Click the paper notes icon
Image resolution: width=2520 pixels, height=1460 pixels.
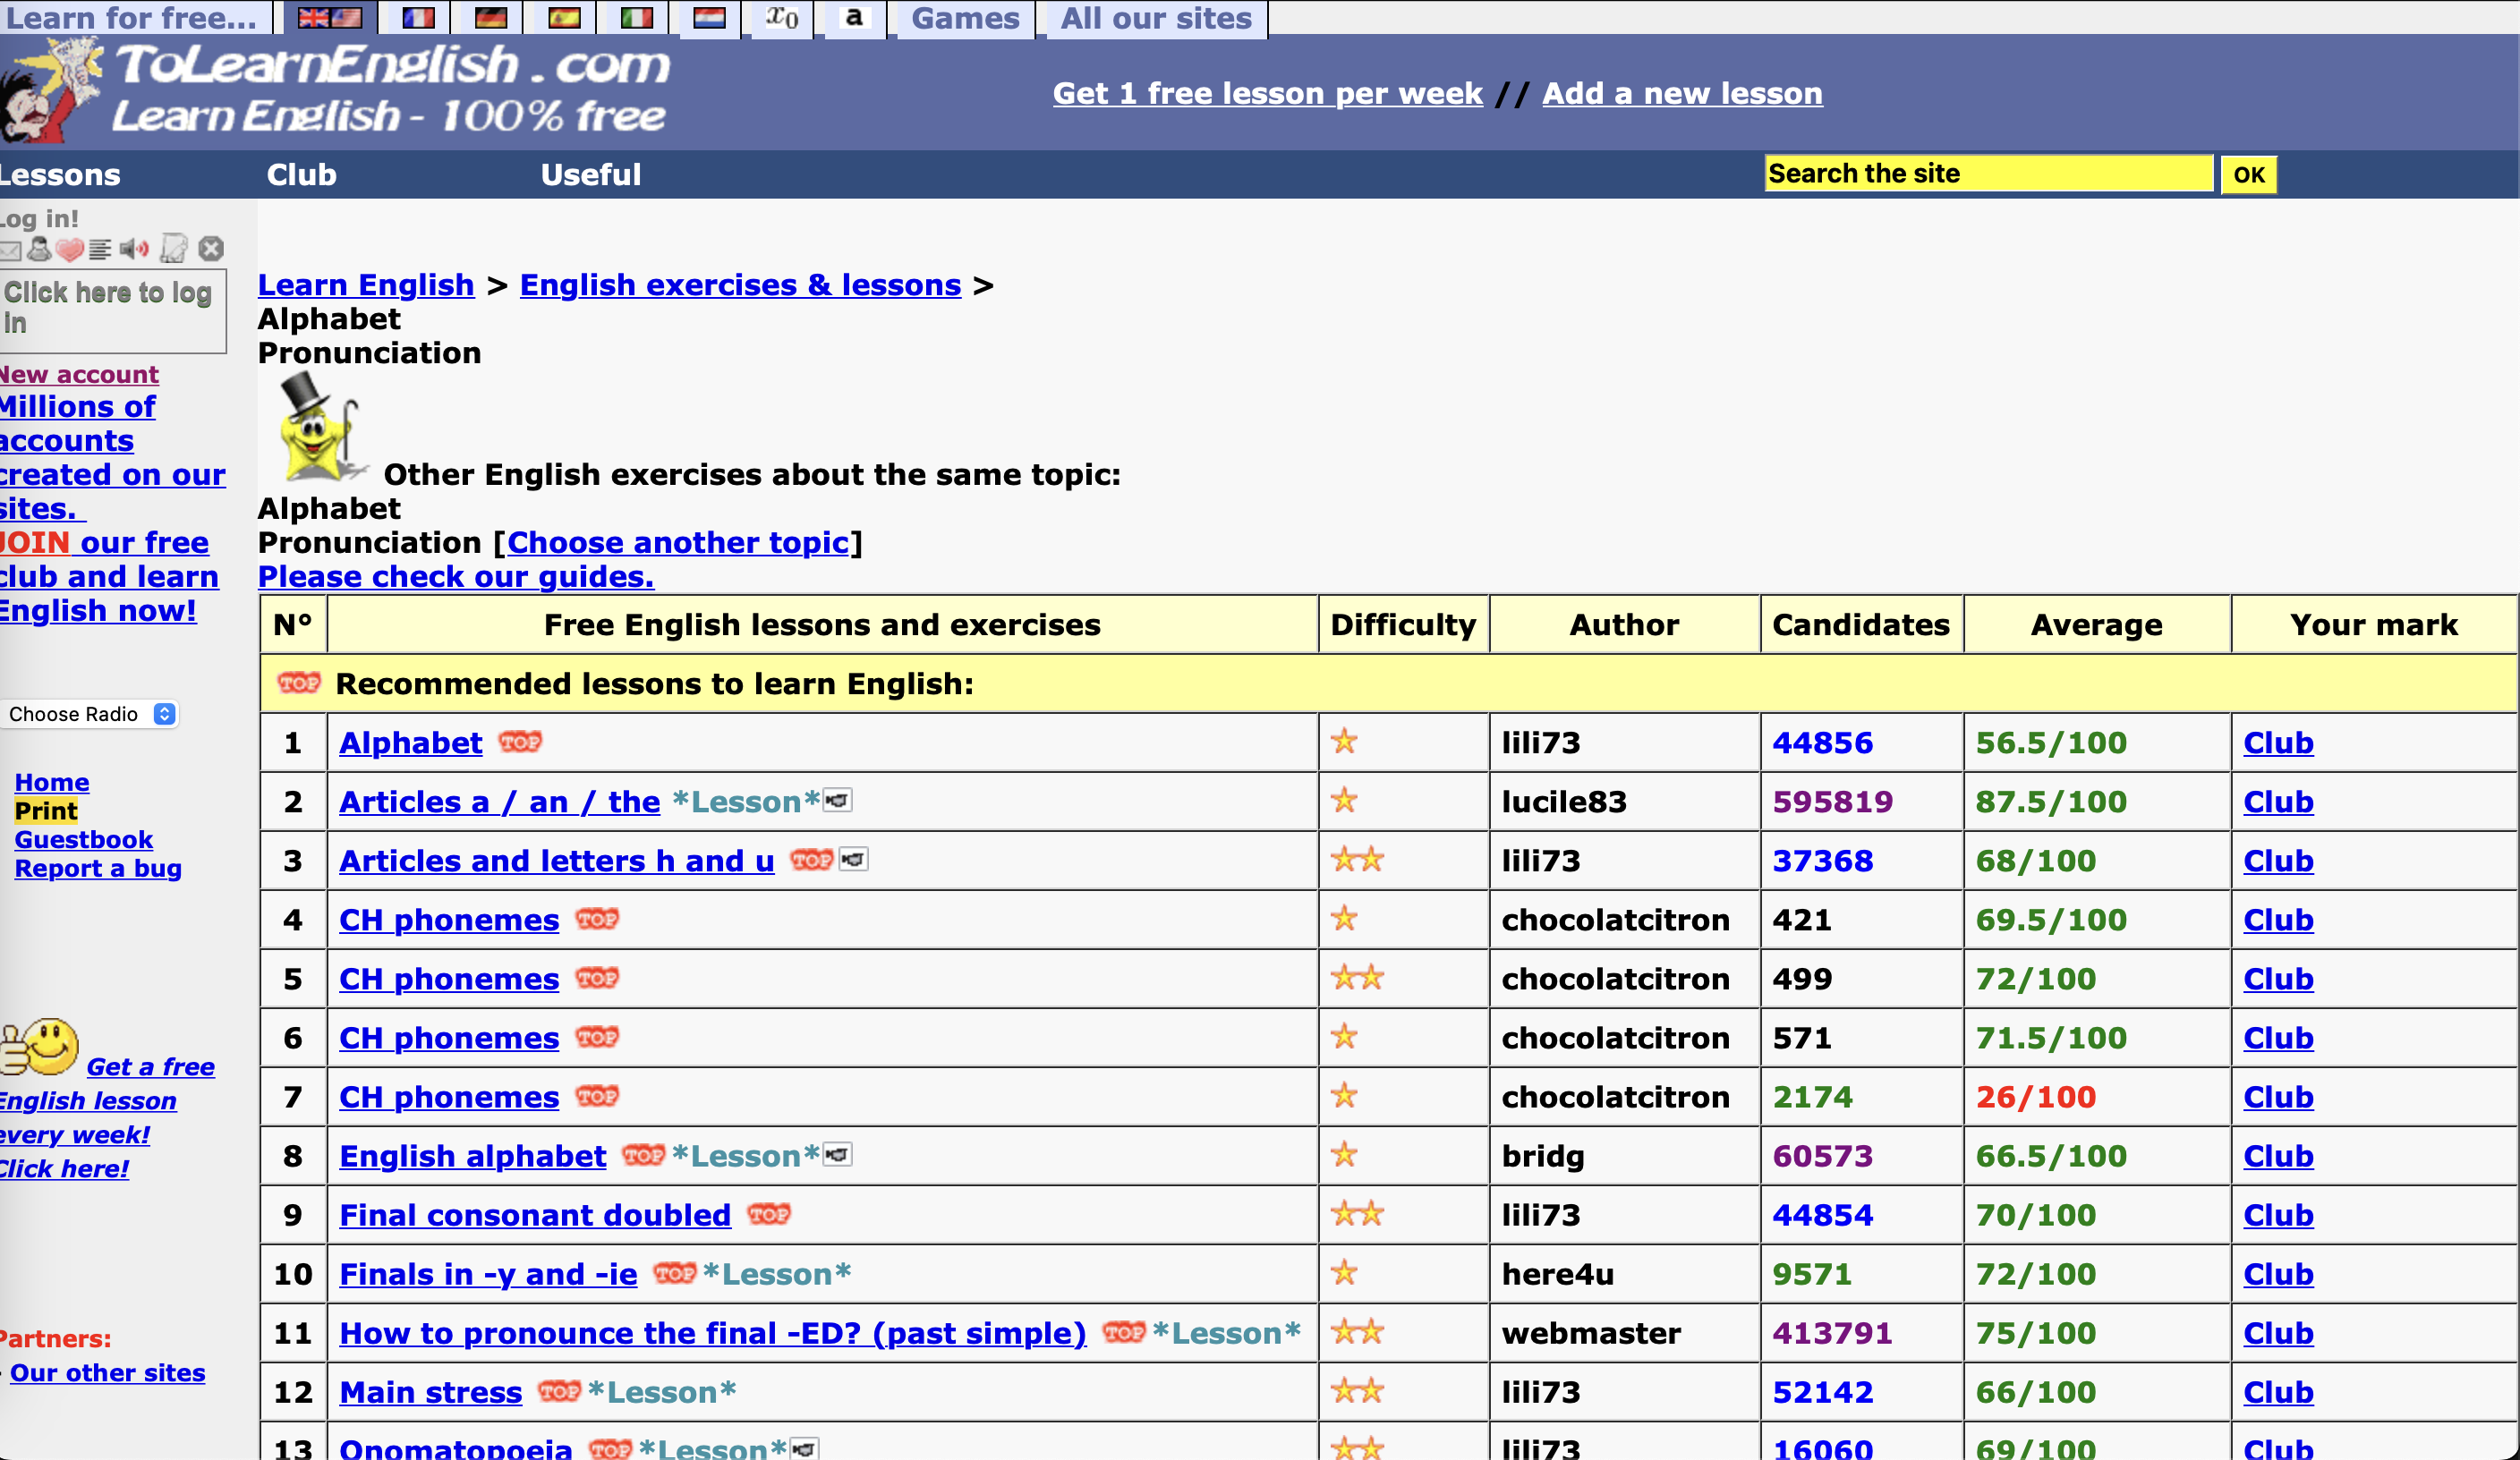point(173,249)
